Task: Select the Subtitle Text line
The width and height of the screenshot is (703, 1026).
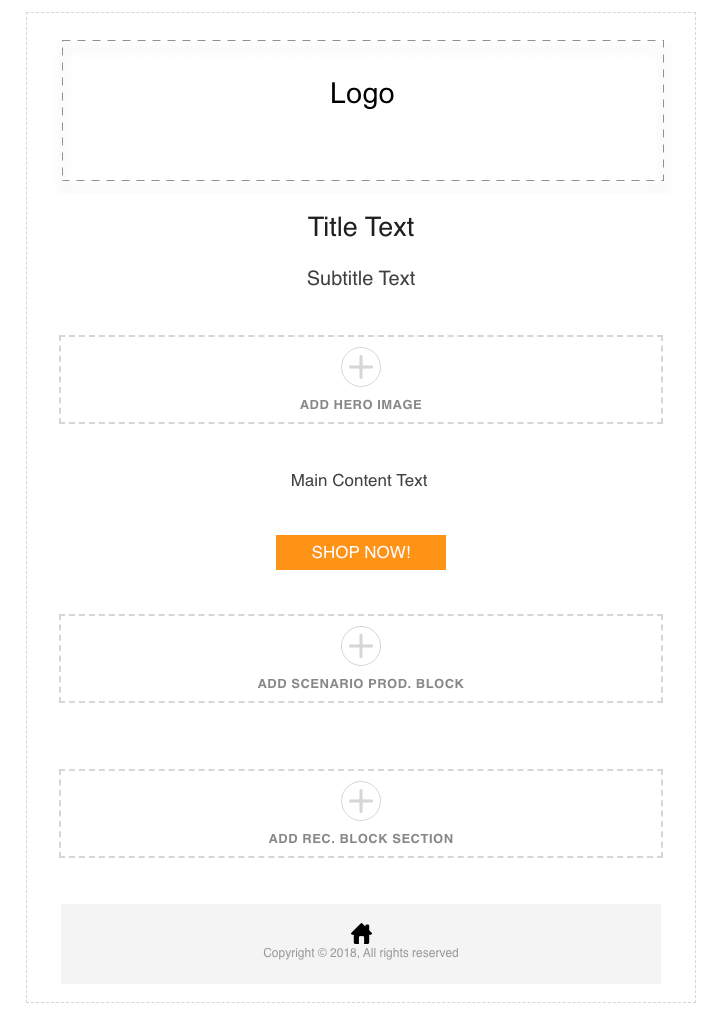Action: pyautogui.click(x=361, y=278)
